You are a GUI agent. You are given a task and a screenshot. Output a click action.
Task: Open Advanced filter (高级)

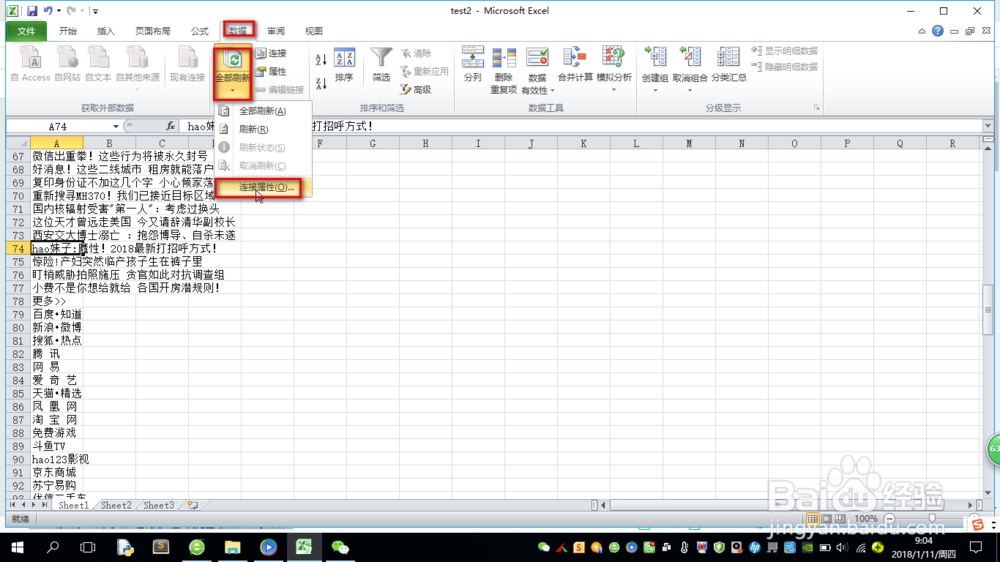point(416,90)
